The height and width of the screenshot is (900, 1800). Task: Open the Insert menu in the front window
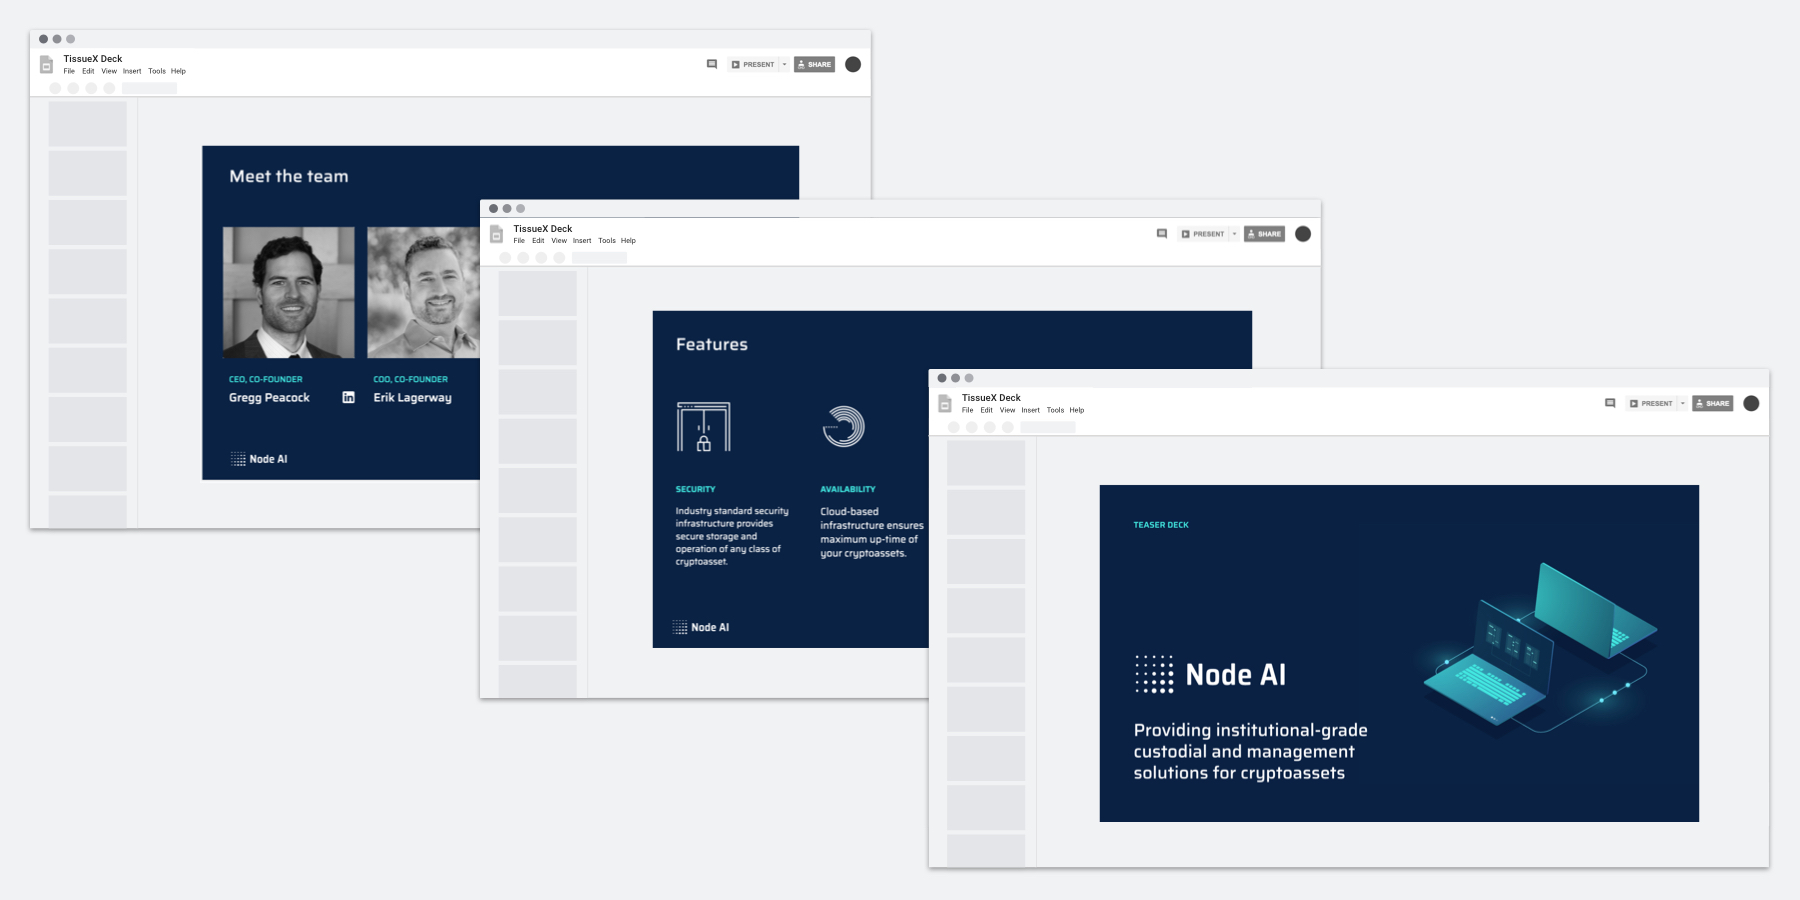pos(1031,410)
